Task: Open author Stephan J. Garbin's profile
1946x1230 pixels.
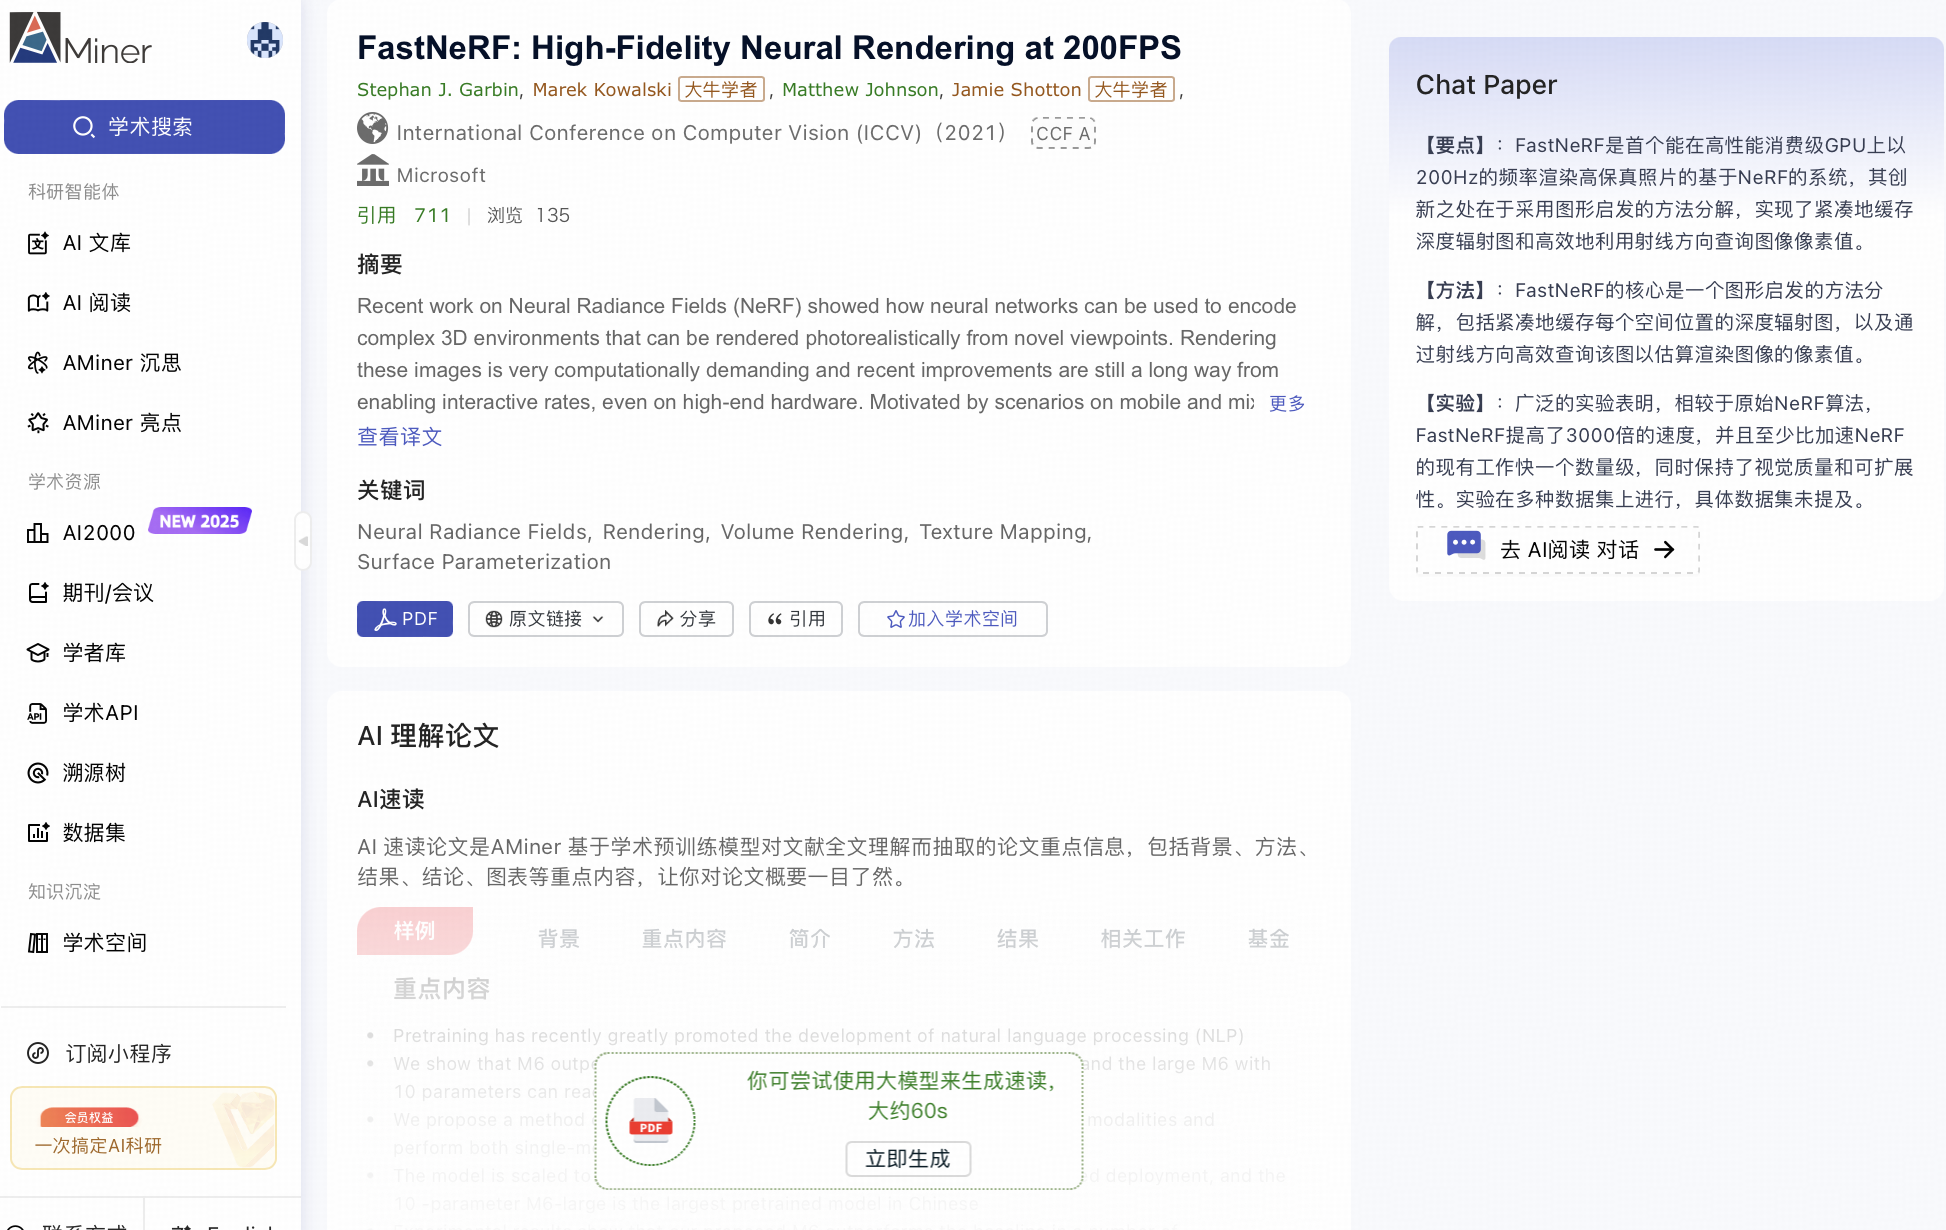Action: tap(437, 90)
